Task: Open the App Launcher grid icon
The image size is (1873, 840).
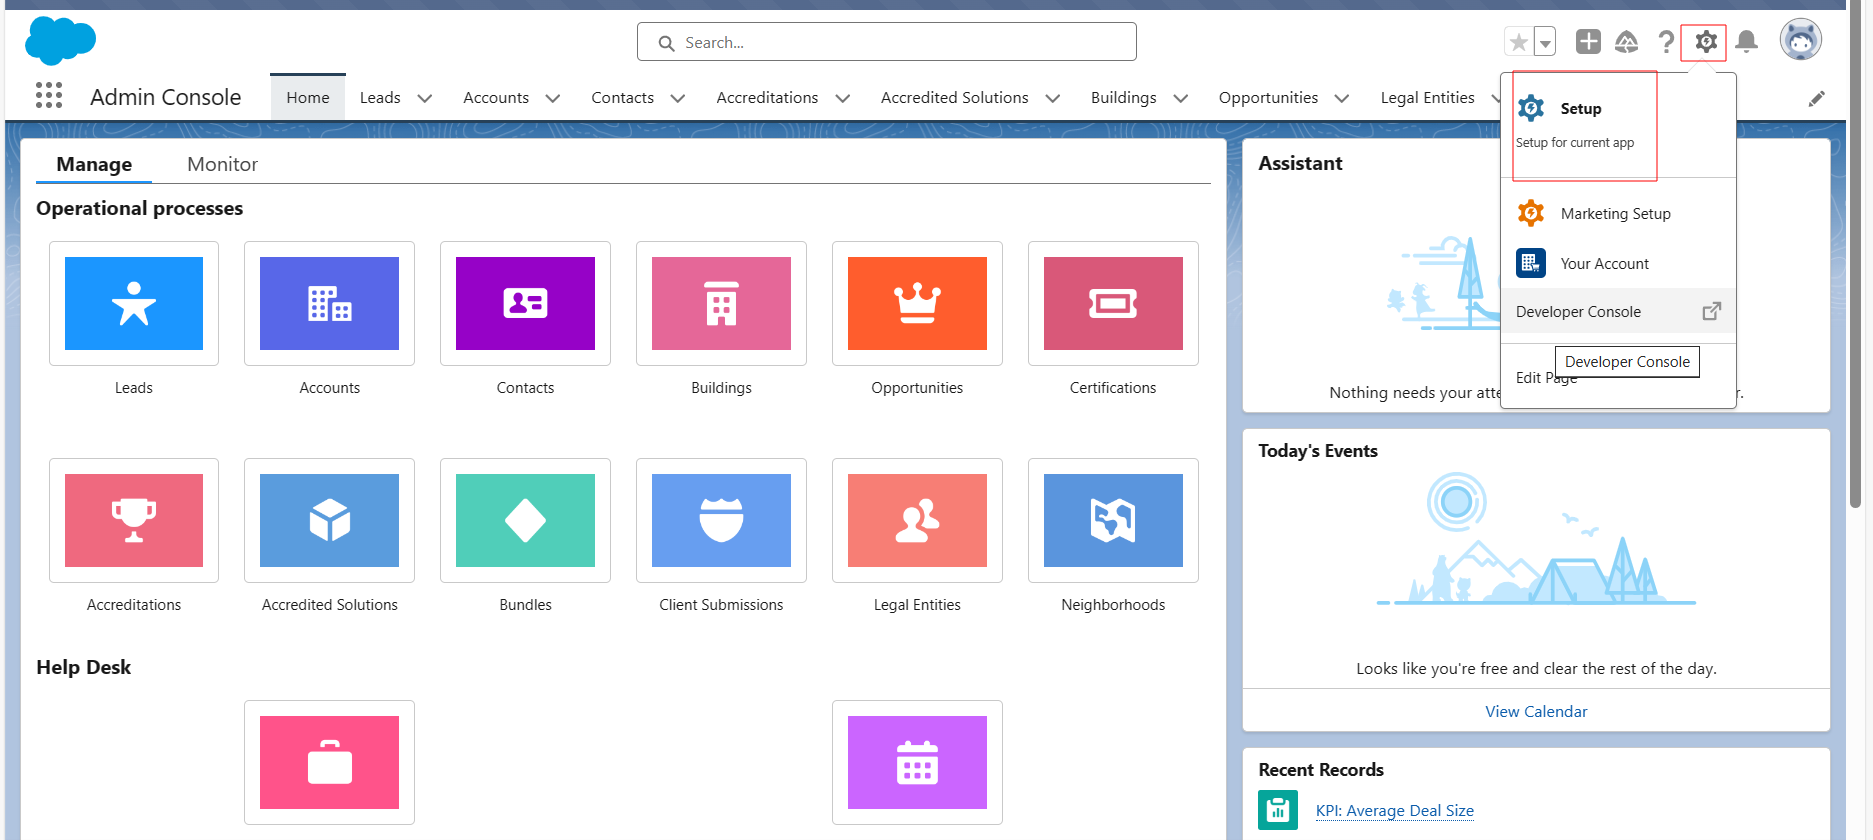Action: (49, 96)
